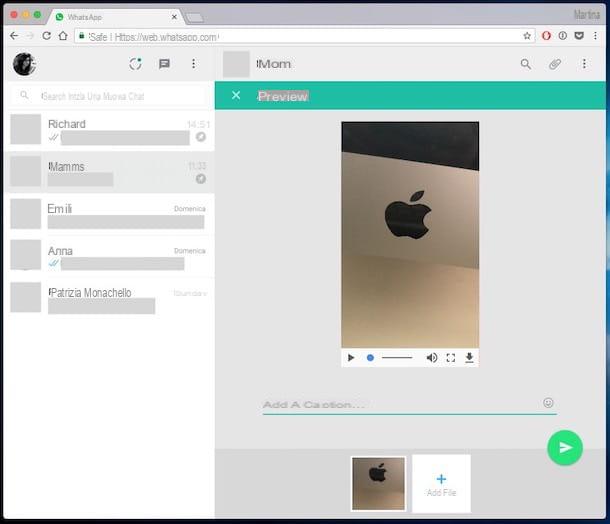610x524 pixels.
Task: Mute the video with speaker icon
Action: tap(431, 358)
